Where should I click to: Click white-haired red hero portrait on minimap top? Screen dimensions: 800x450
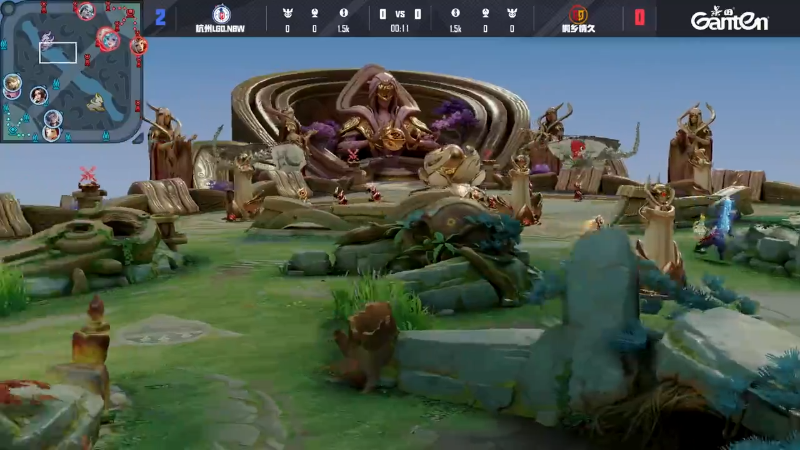86,11
